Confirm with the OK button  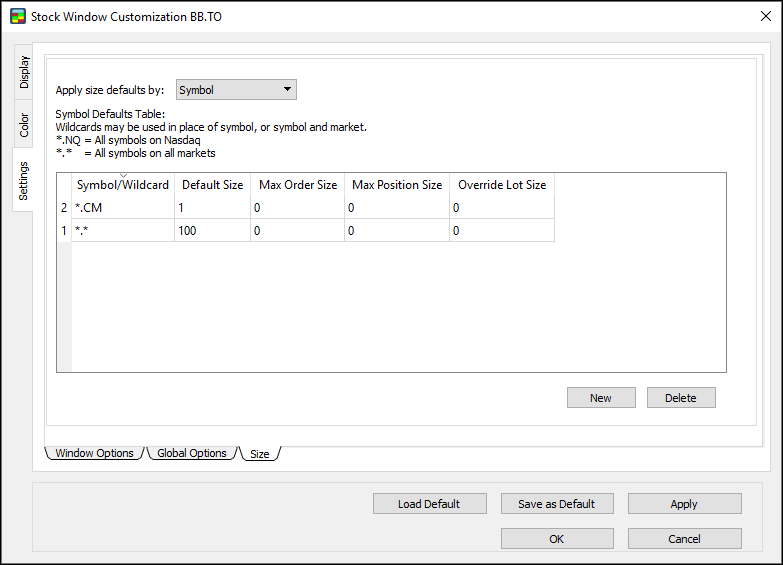point(556,539)
